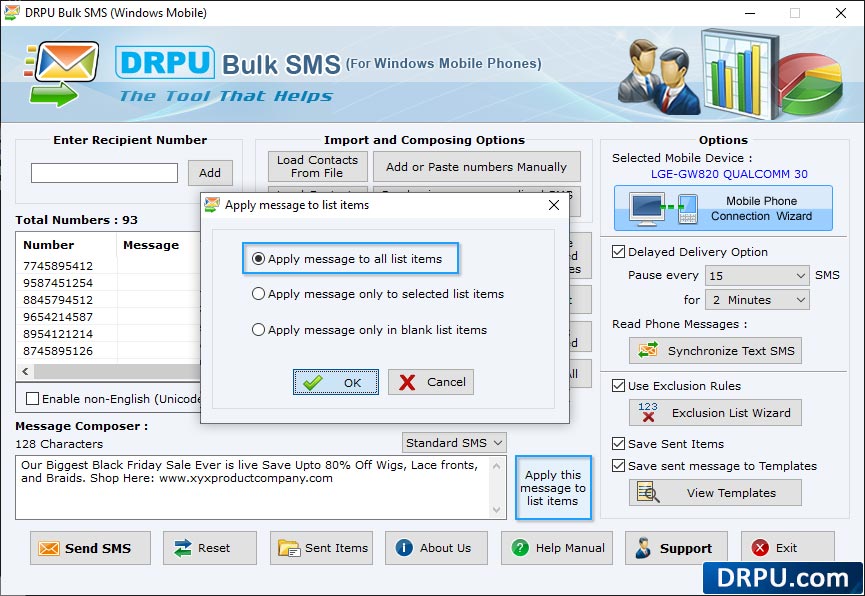Screen dimensions: 865x596
Task: Toggle Save Sent Items checkbox
Action: [618, 444]
